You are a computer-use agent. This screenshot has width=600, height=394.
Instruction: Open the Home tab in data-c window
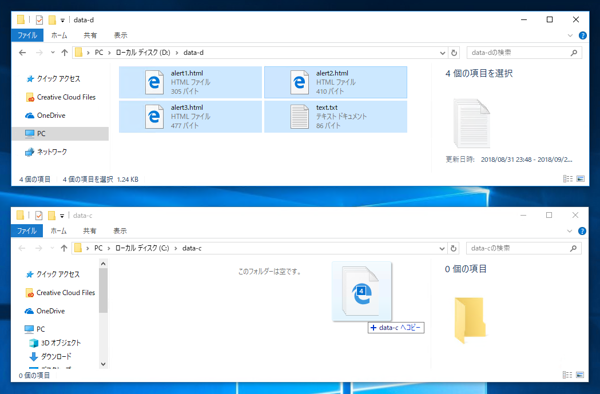[x=59, y=231]
